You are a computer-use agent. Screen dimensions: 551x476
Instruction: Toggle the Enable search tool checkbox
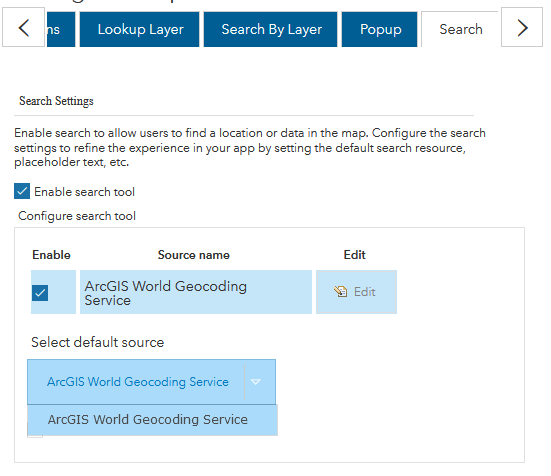click(x=22, y=191)
